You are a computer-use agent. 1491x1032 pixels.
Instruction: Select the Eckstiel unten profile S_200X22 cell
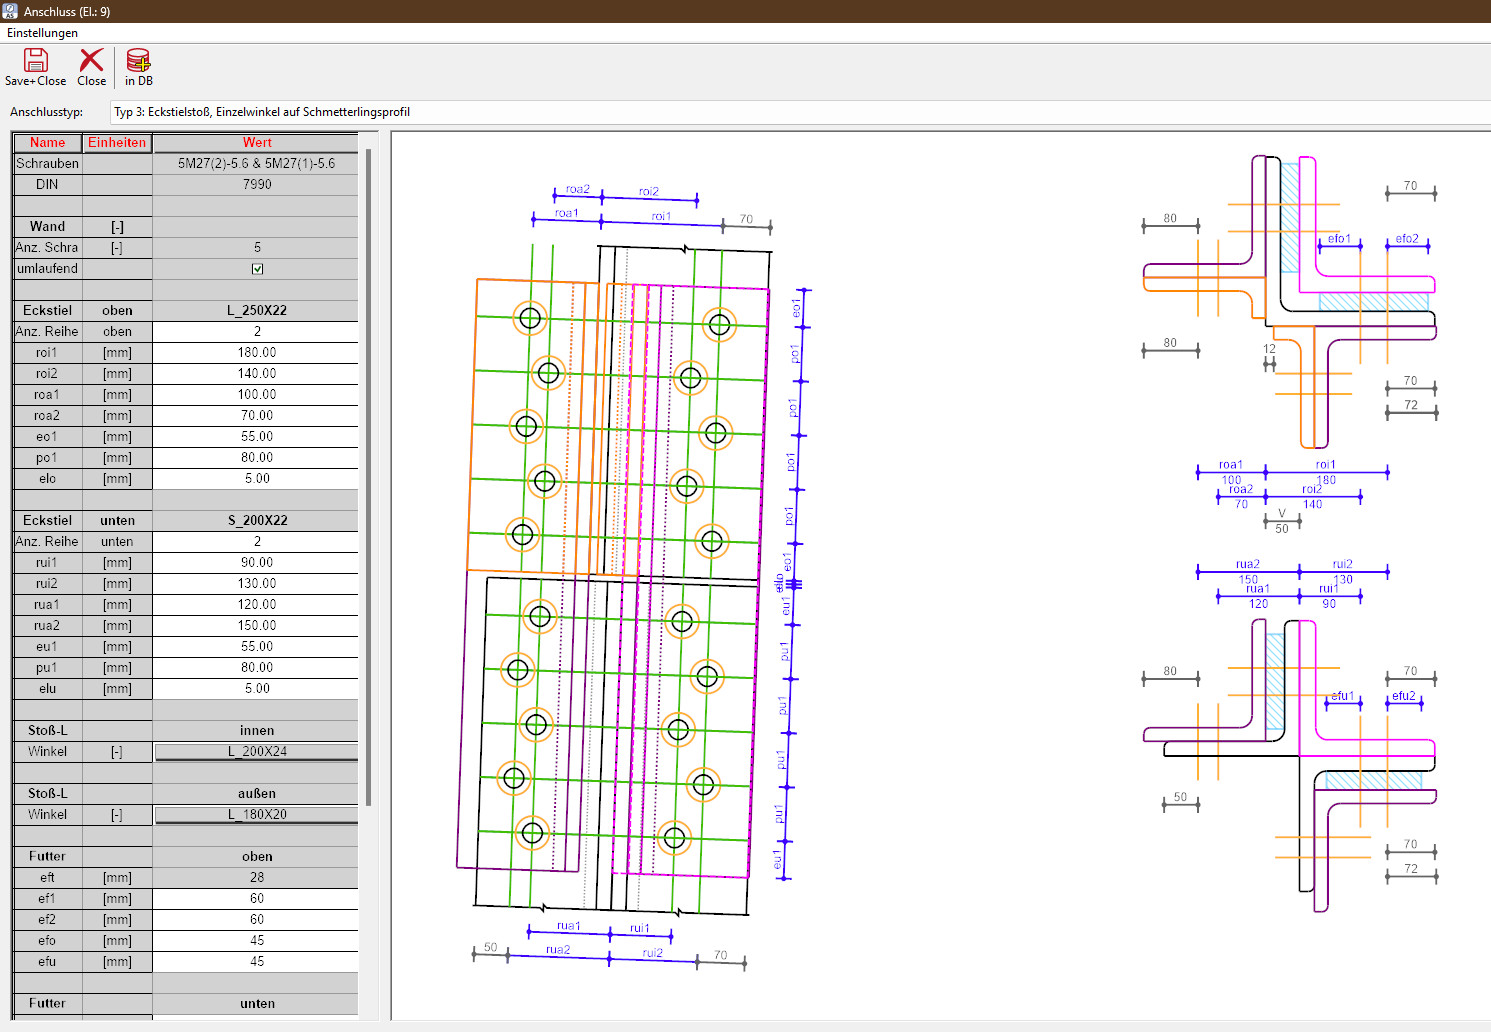pos(256,521)
